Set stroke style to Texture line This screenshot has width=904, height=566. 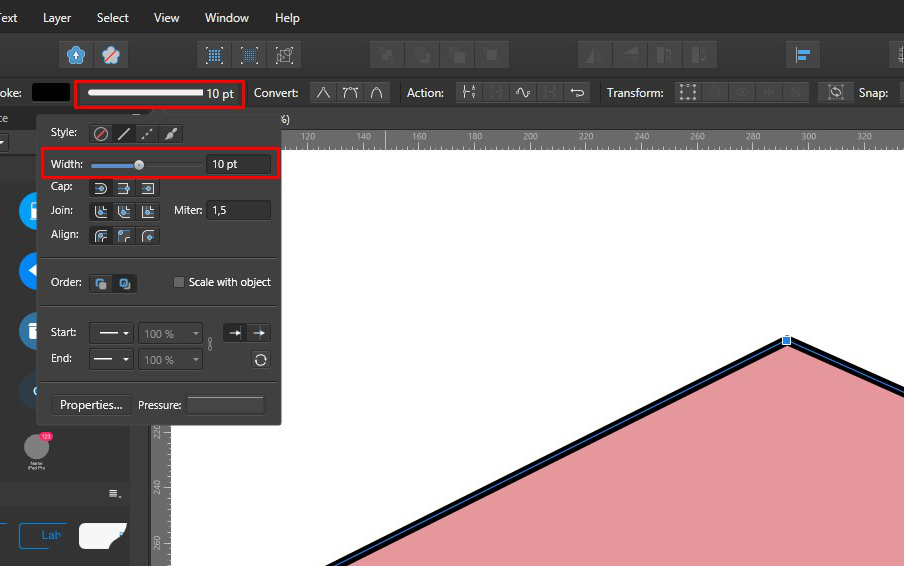[171, 134]
